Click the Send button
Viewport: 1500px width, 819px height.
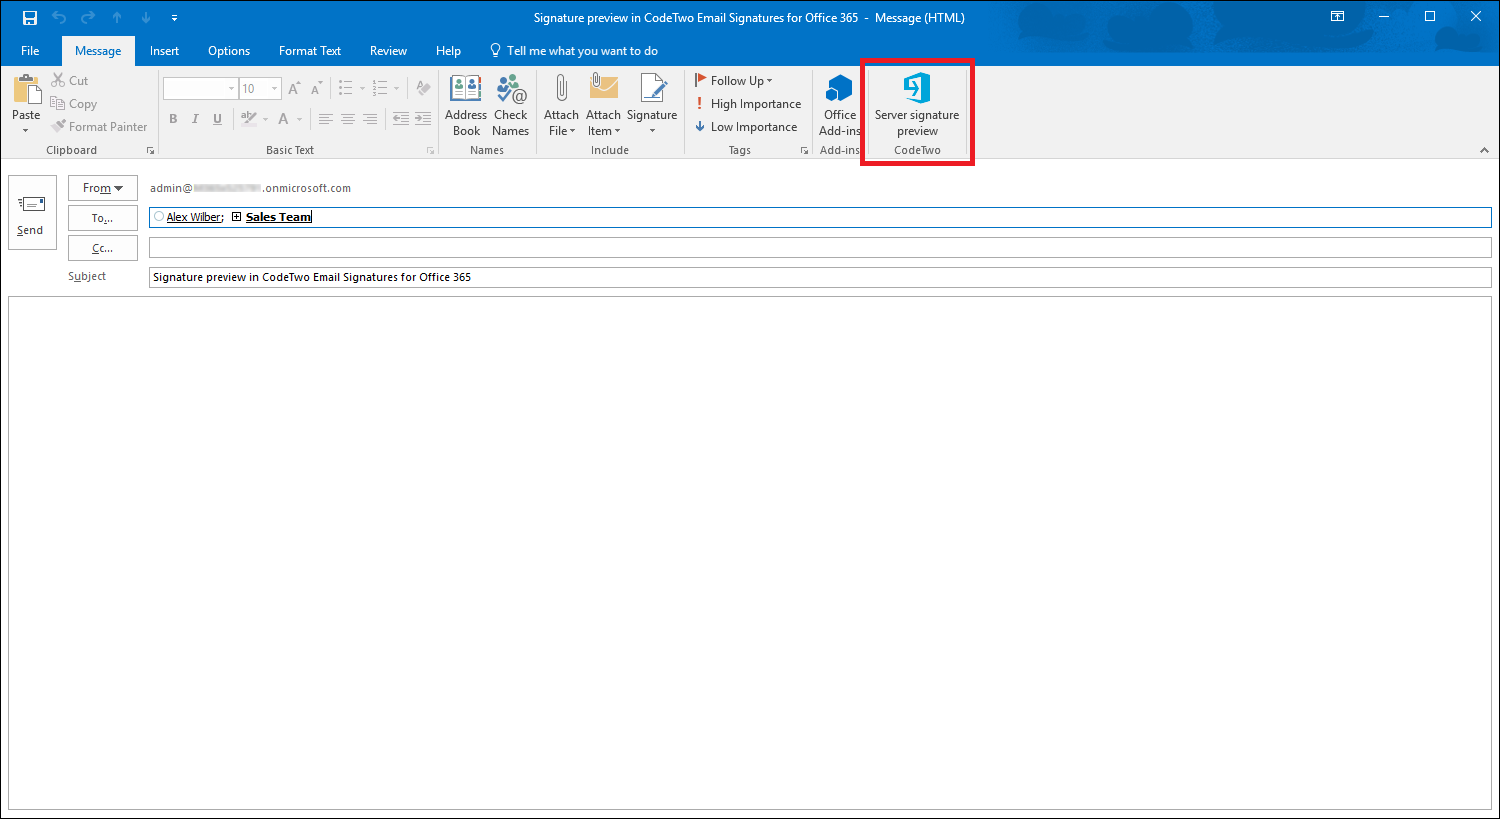pyautogui.click(x=31, y=211)
